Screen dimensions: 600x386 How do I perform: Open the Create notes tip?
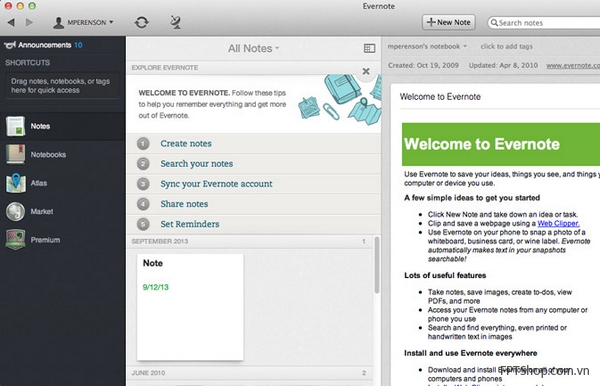(x=253, y=143)
